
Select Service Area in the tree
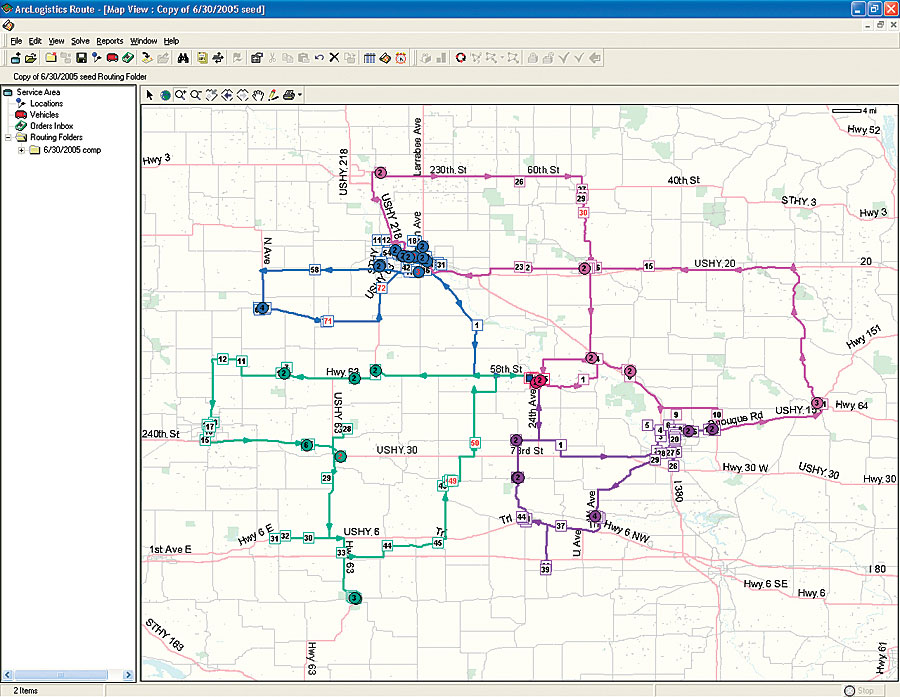pyautogui.click(x=38, y=92)
